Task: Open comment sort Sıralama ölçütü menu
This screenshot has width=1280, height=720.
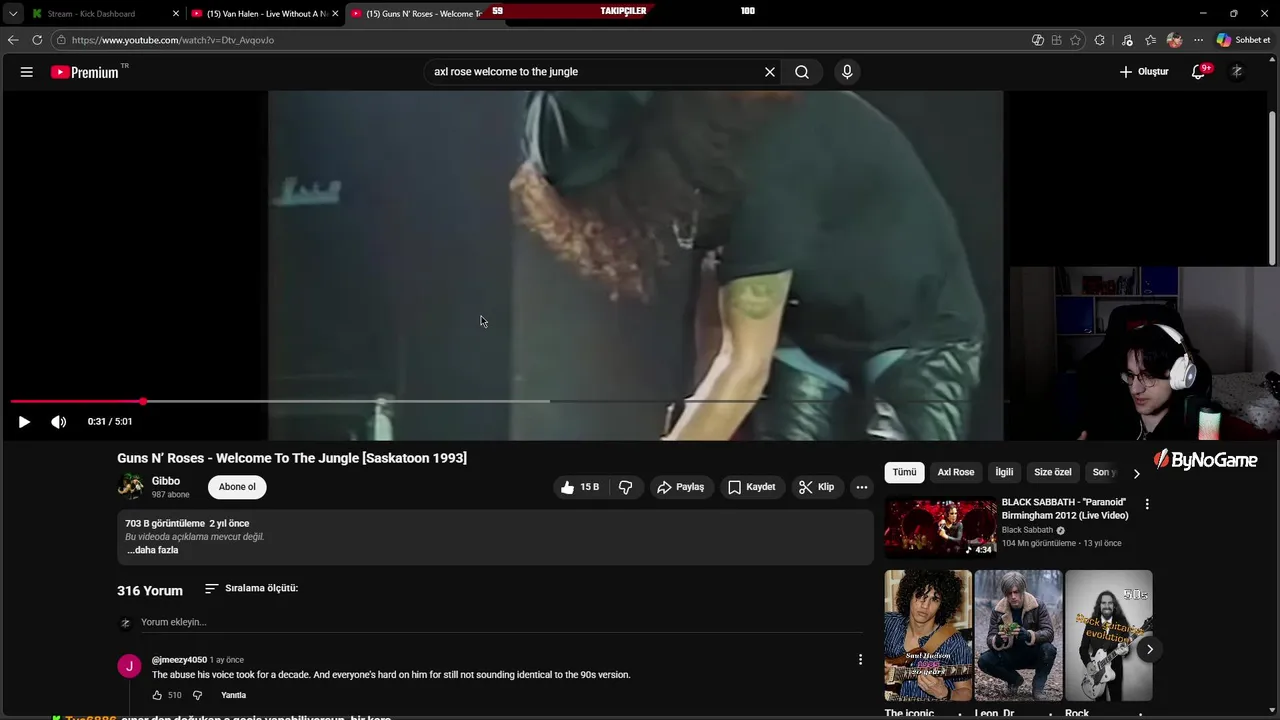Action: point(252,588)
